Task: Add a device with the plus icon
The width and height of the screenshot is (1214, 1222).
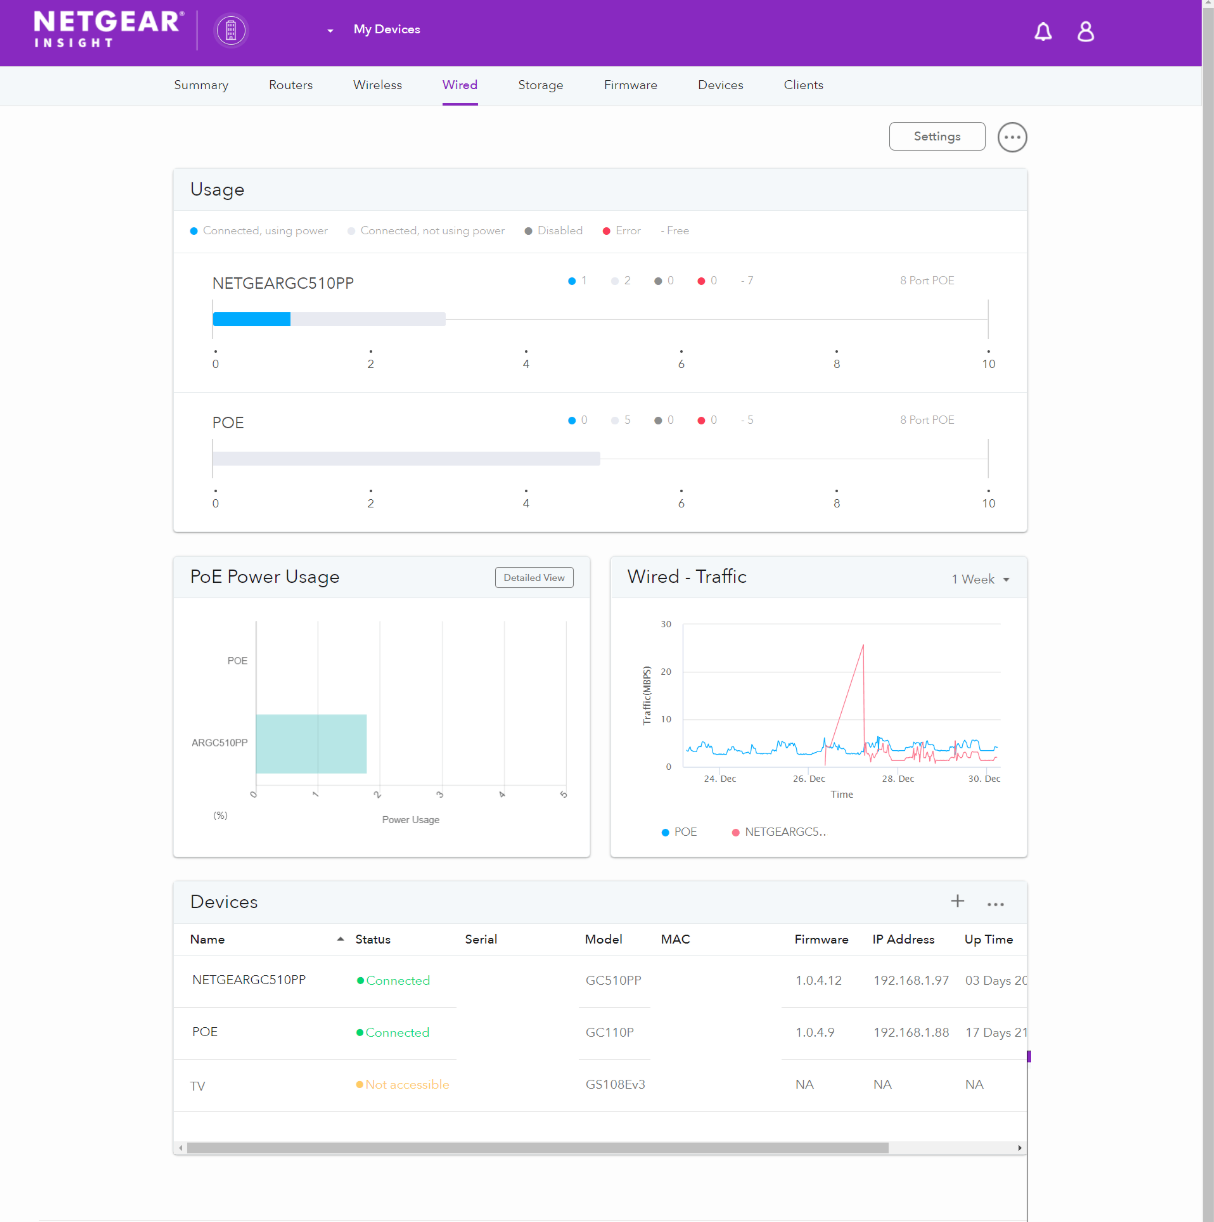Action: [x=957, y=901]
